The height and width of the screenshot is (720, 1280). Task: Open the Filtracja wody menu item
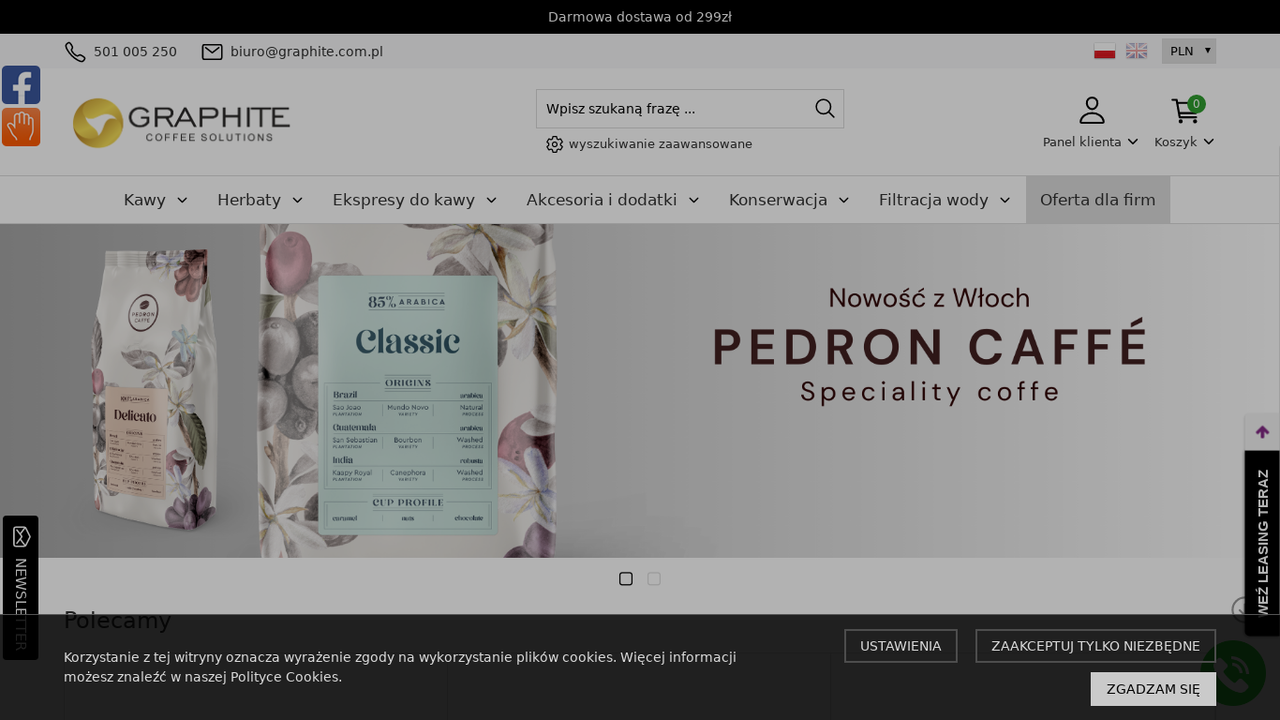(944, 200)
